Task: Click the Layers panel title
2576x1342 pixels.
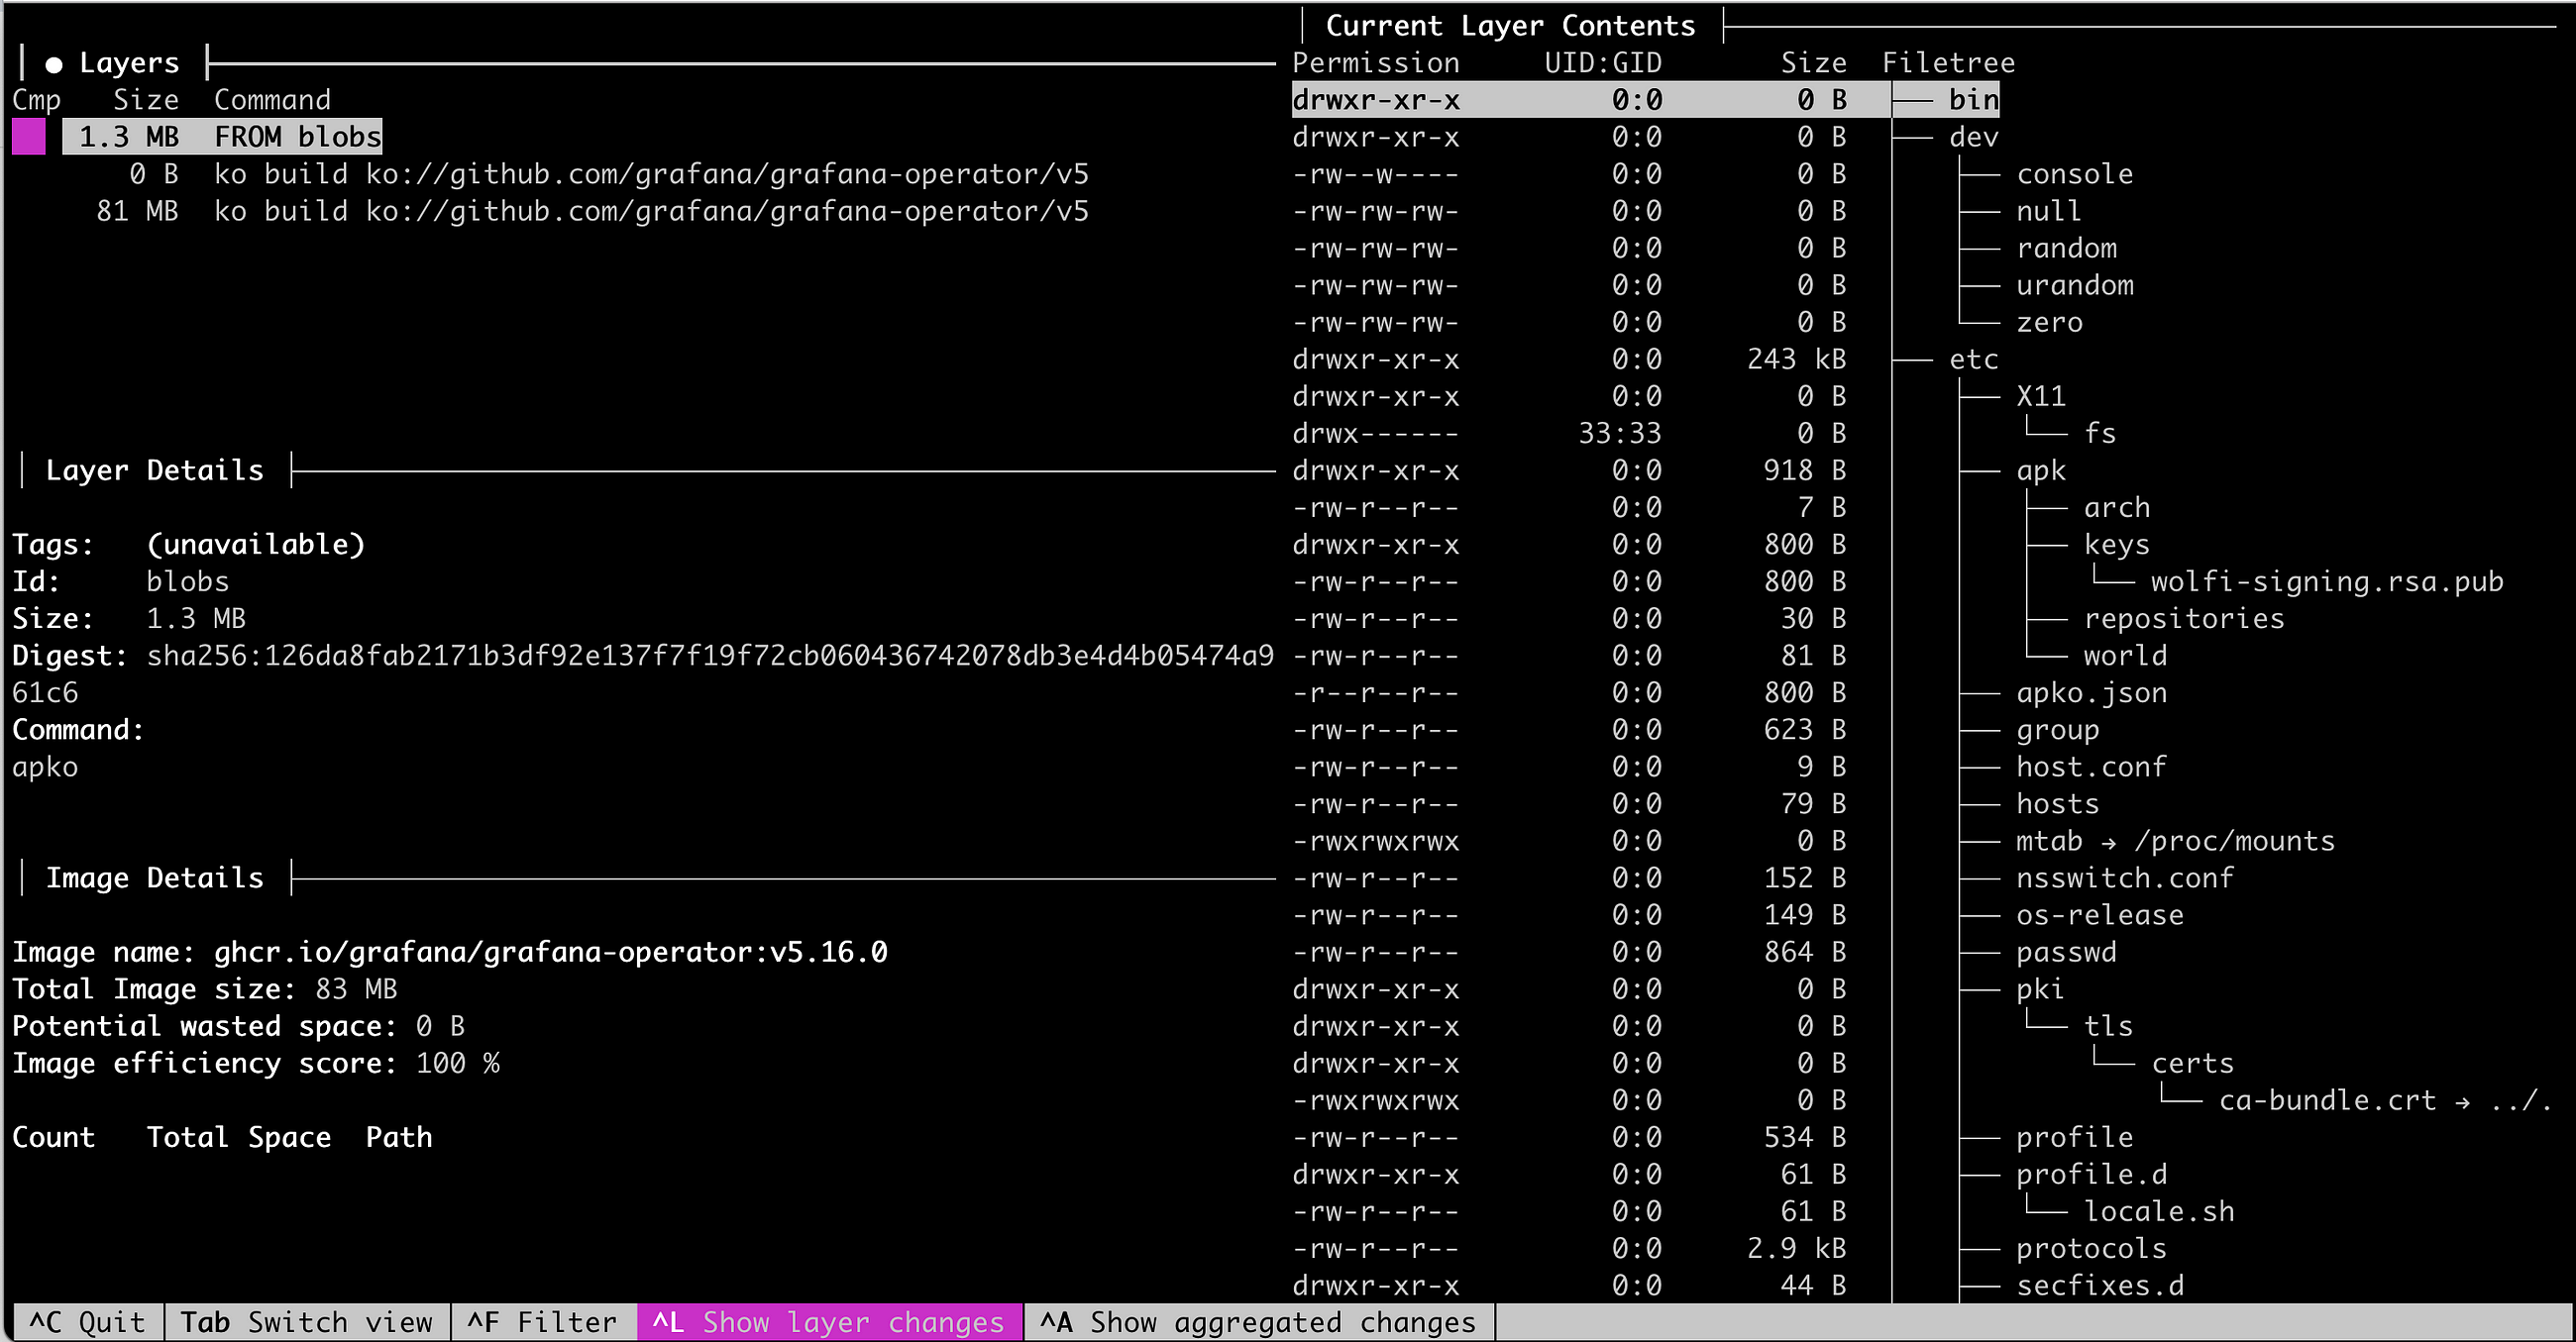Action: point(129,63)
